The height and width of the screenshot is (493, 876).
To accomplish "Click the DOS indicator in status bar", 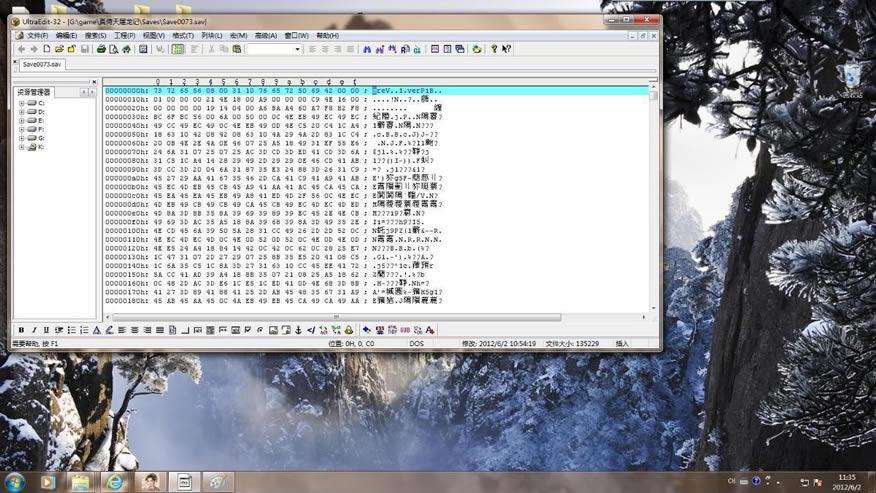I will click(416, 344).
